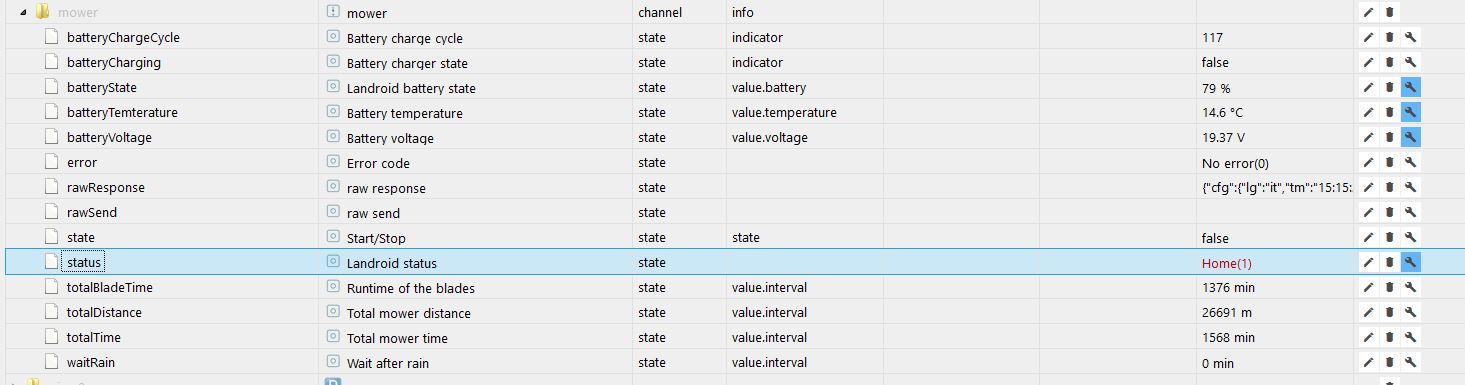Click the Home(1) status value
This screenshot has height=385, width=1465.
tap(1226, 263)
